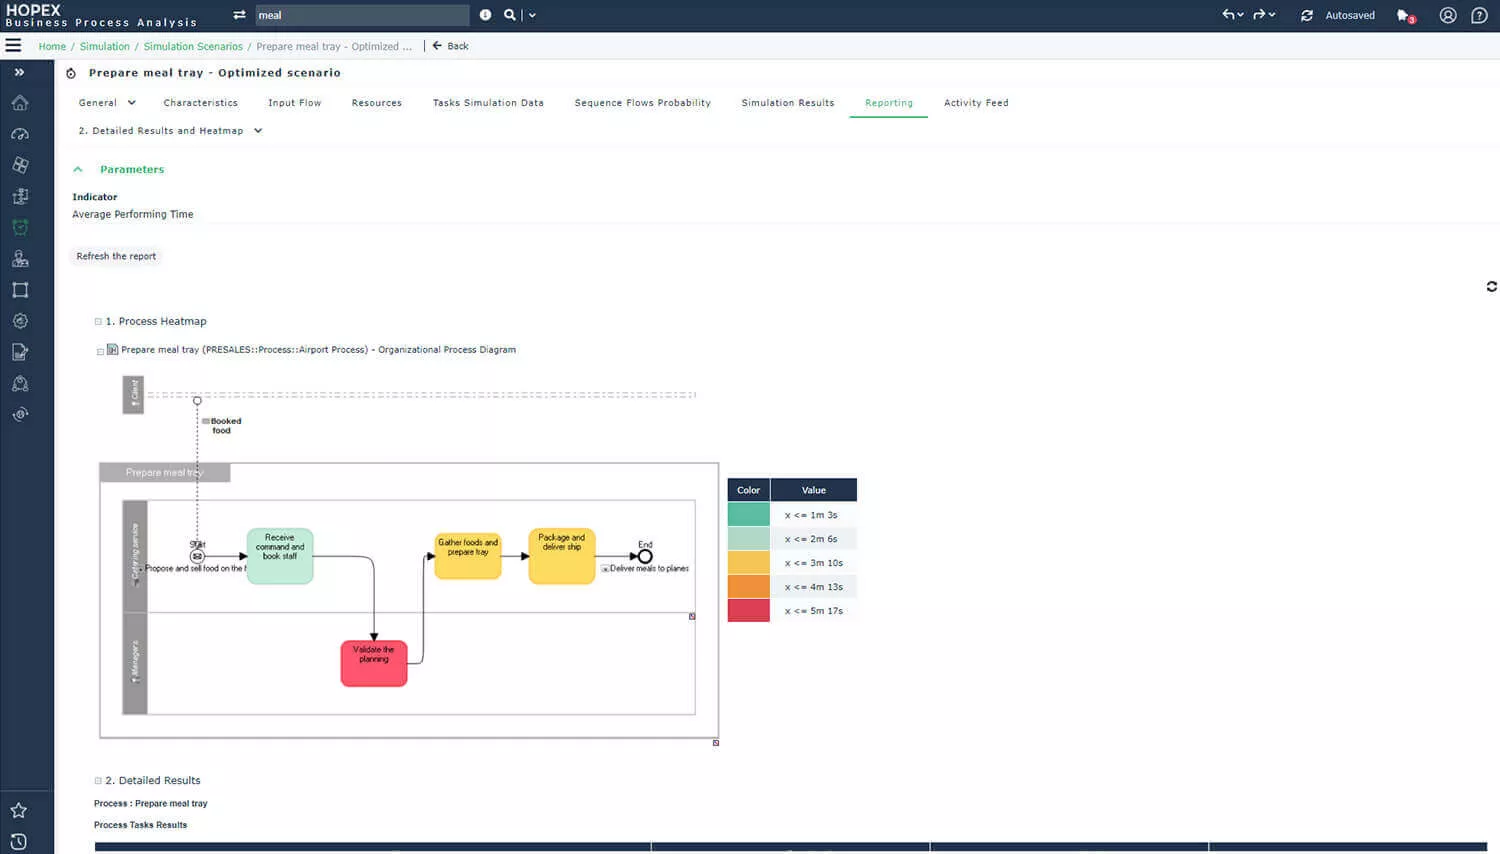The width and height of the screenshot is (1500, 854).
Task: Click the orange 'x <= 4m 13s' swatch
Action: click(748, 587)
